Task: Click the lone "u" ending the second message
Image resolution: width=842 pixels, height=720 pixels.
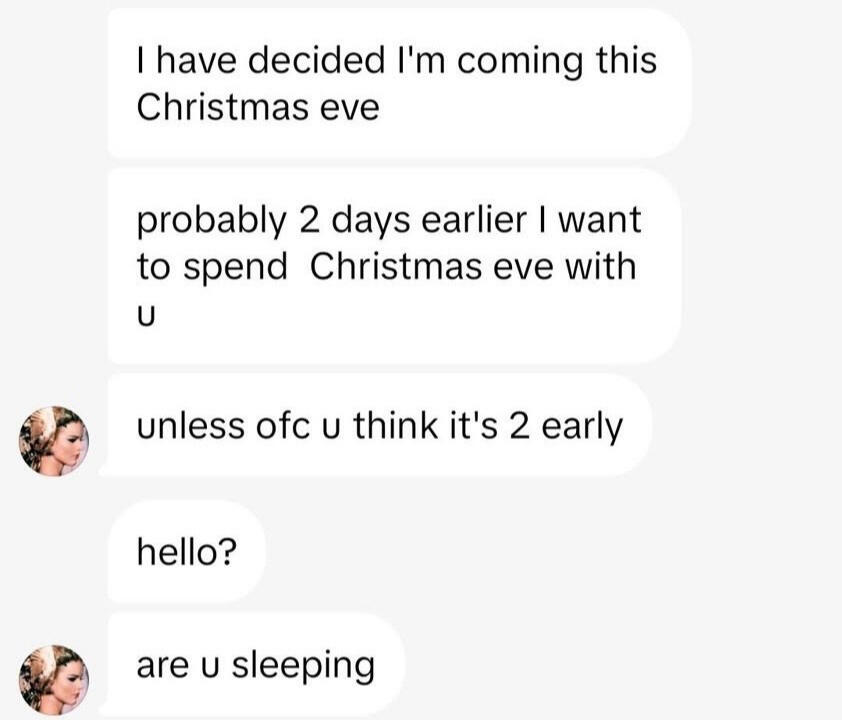Action: click(148, 315)
